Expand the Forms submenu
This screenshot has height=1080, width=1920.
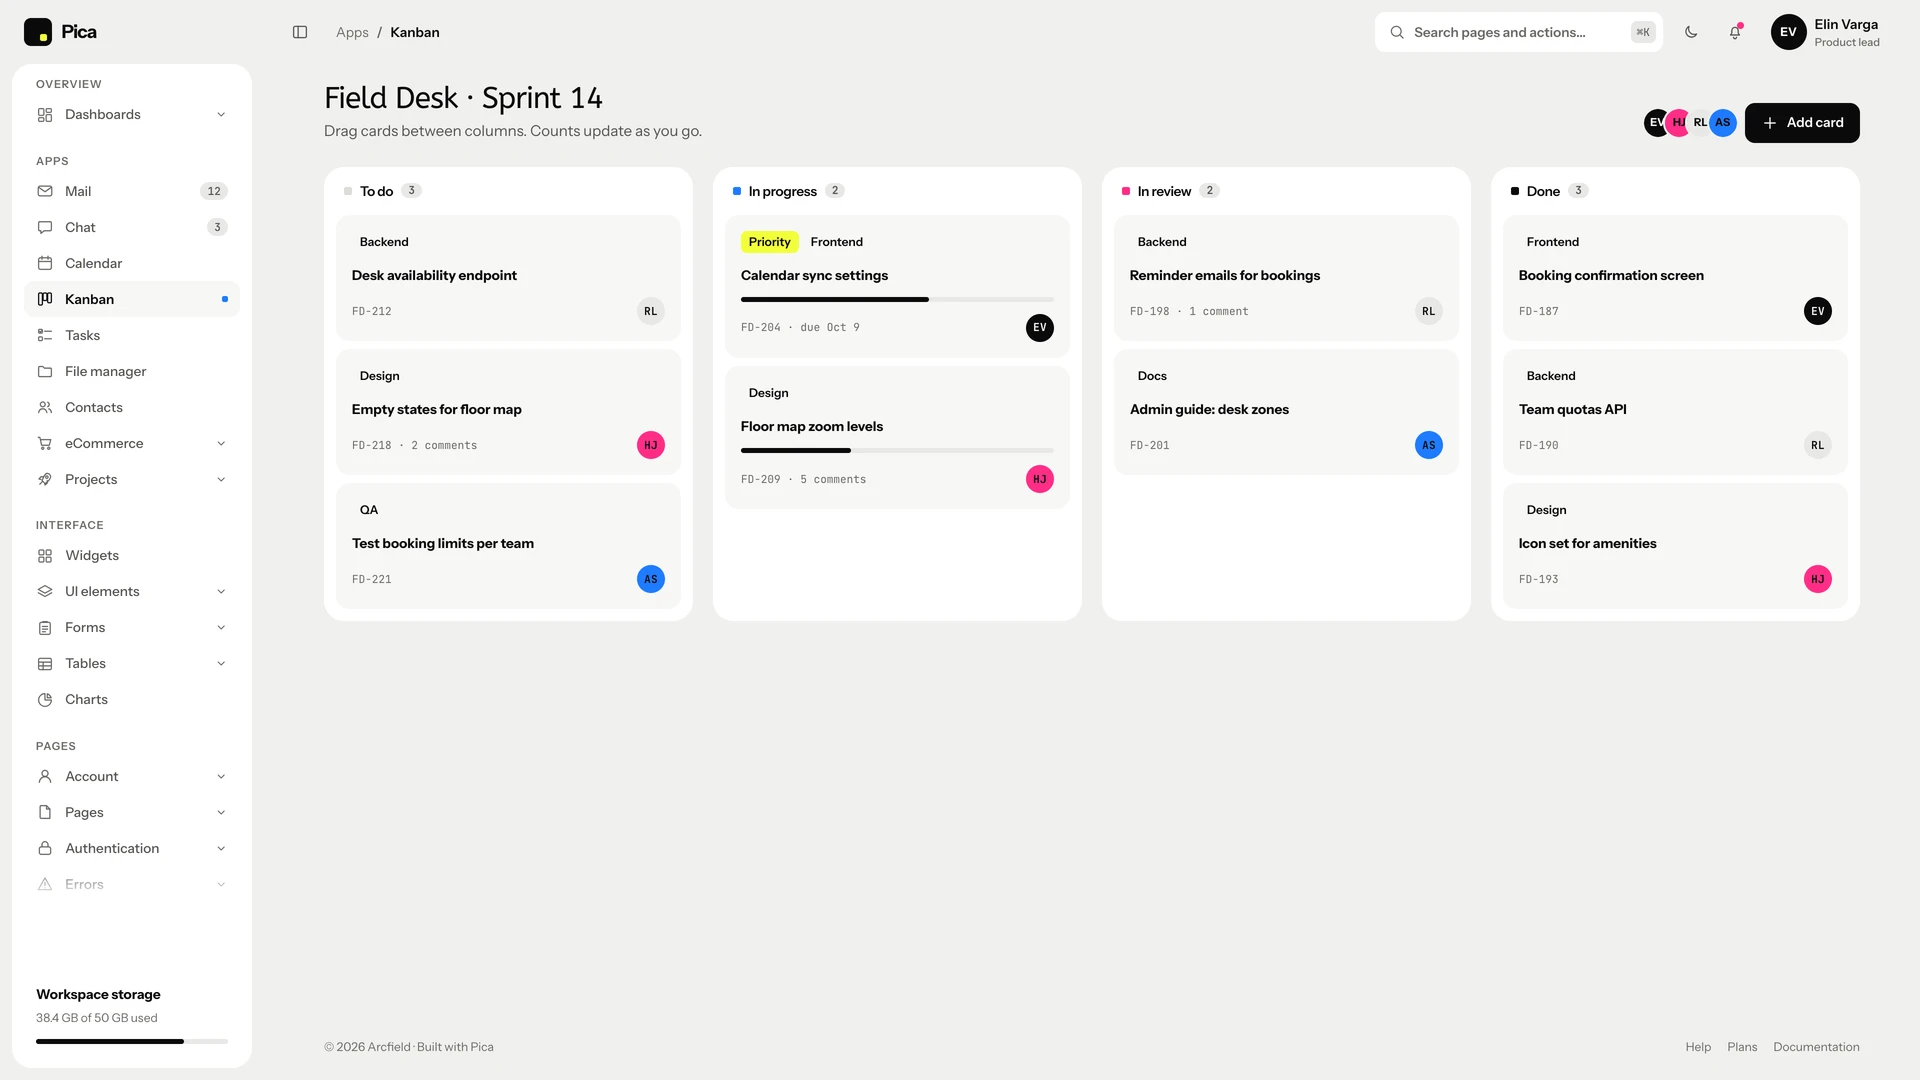[x=132, y=627]
